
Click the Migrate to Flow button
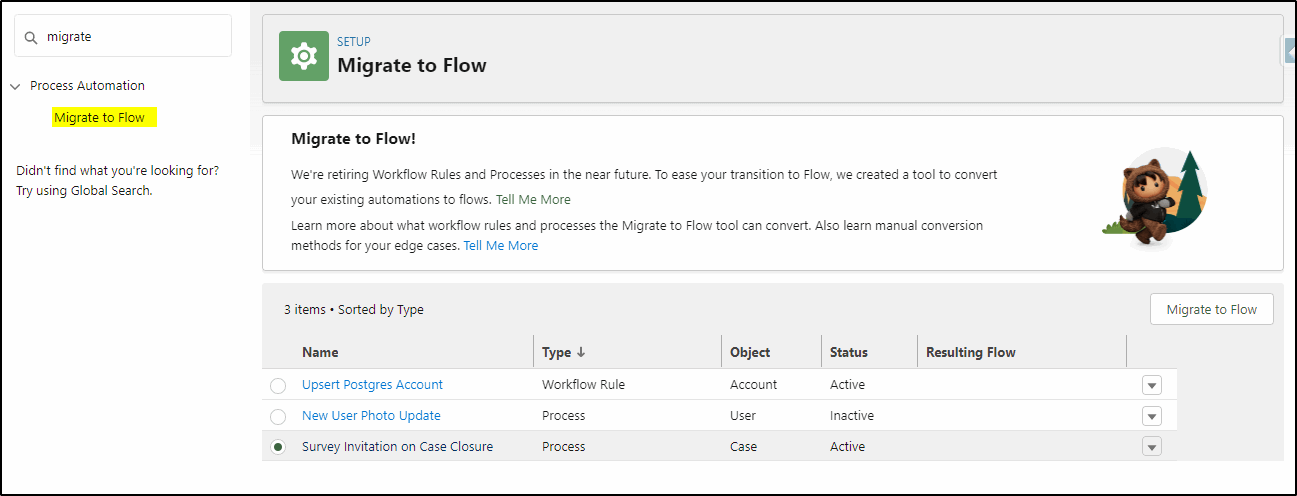1211,309
